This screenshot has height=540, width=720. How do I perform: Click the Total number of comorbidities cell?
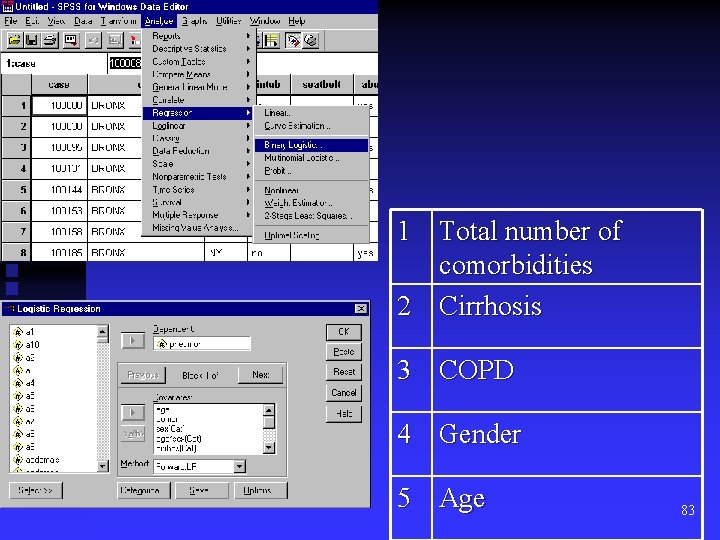[x=566, y=247]
